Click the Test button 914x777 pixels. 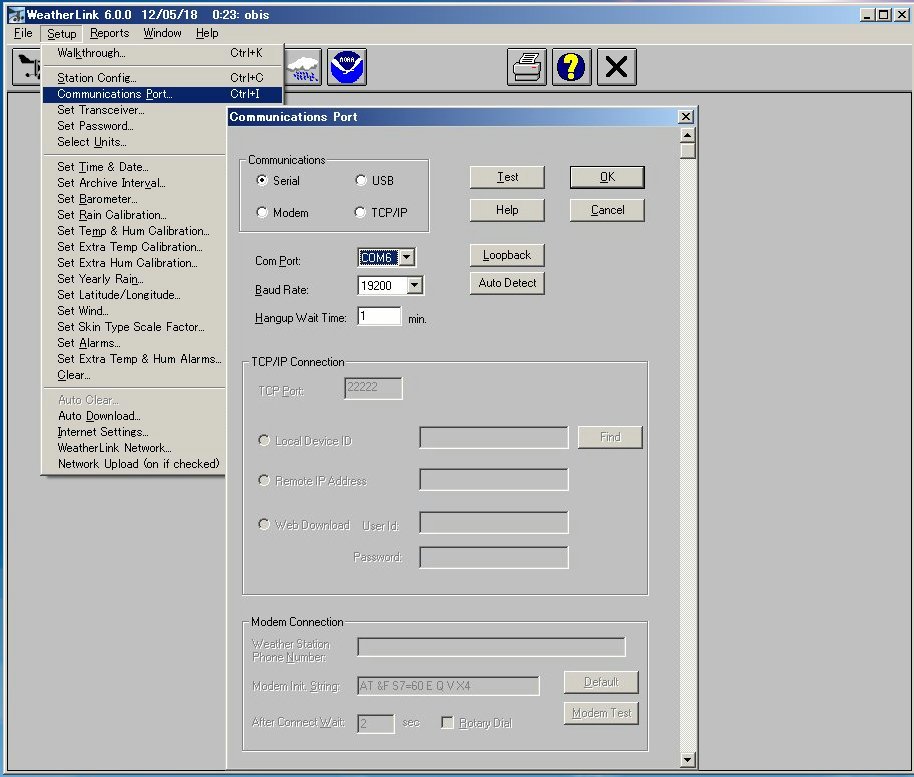[507, 177]
